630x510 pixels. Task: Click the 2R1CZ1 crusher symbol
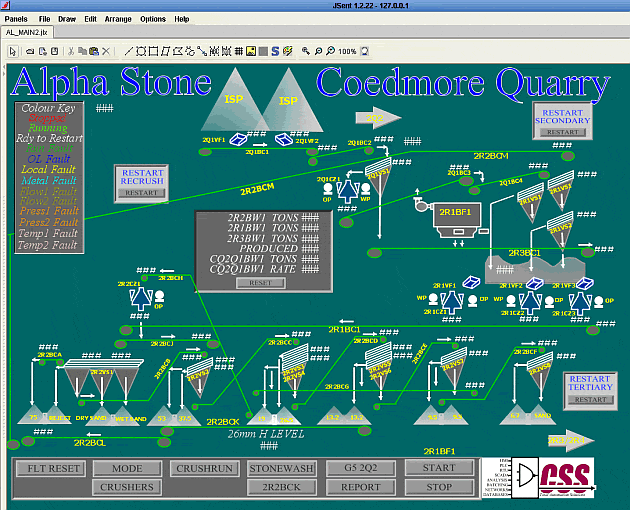pos(452,302)
